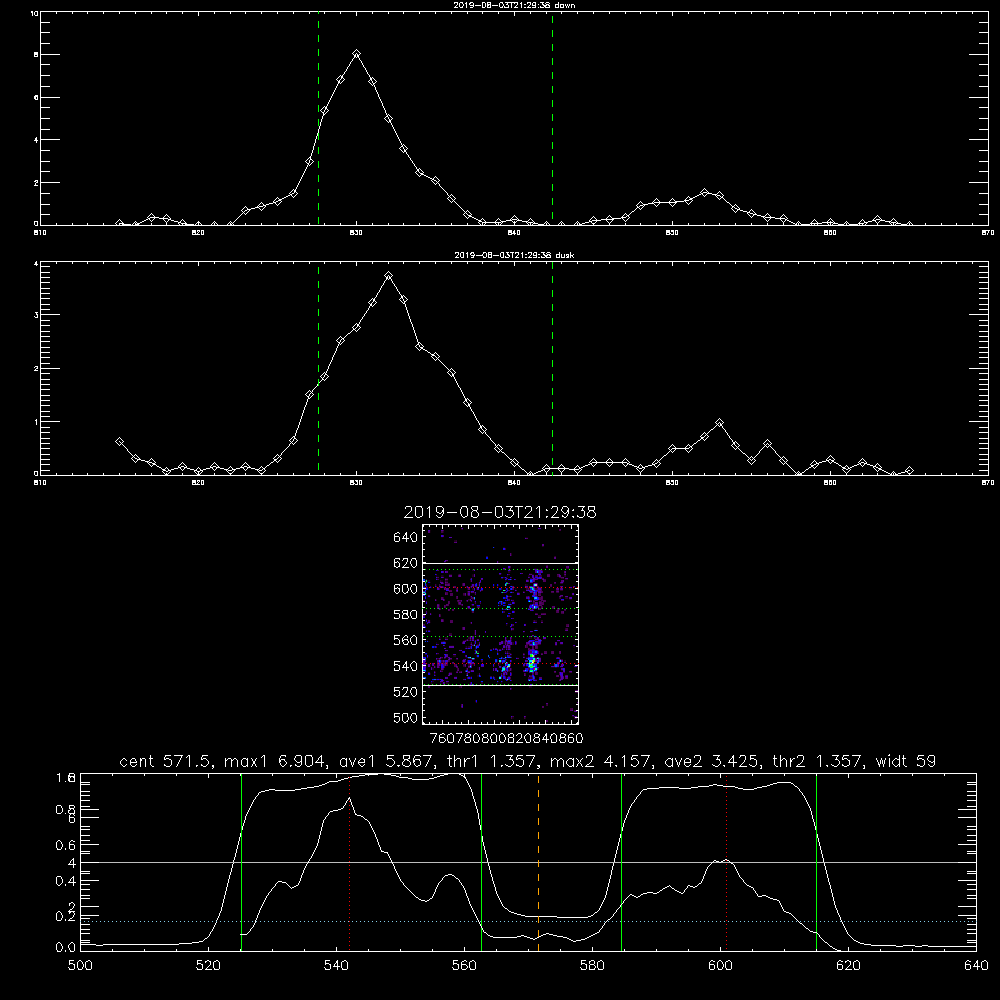The width and height of the screenshot is (1000, 1000).
Task: Click the y-axis label 560 beside spectral image
Action: point(406,640)
